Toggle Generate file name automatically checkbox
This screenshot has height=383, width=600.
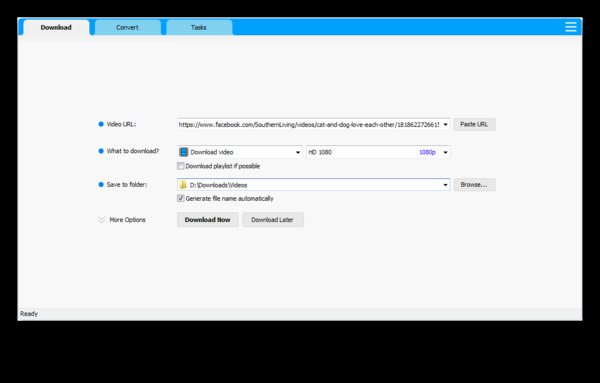(181, 198)
